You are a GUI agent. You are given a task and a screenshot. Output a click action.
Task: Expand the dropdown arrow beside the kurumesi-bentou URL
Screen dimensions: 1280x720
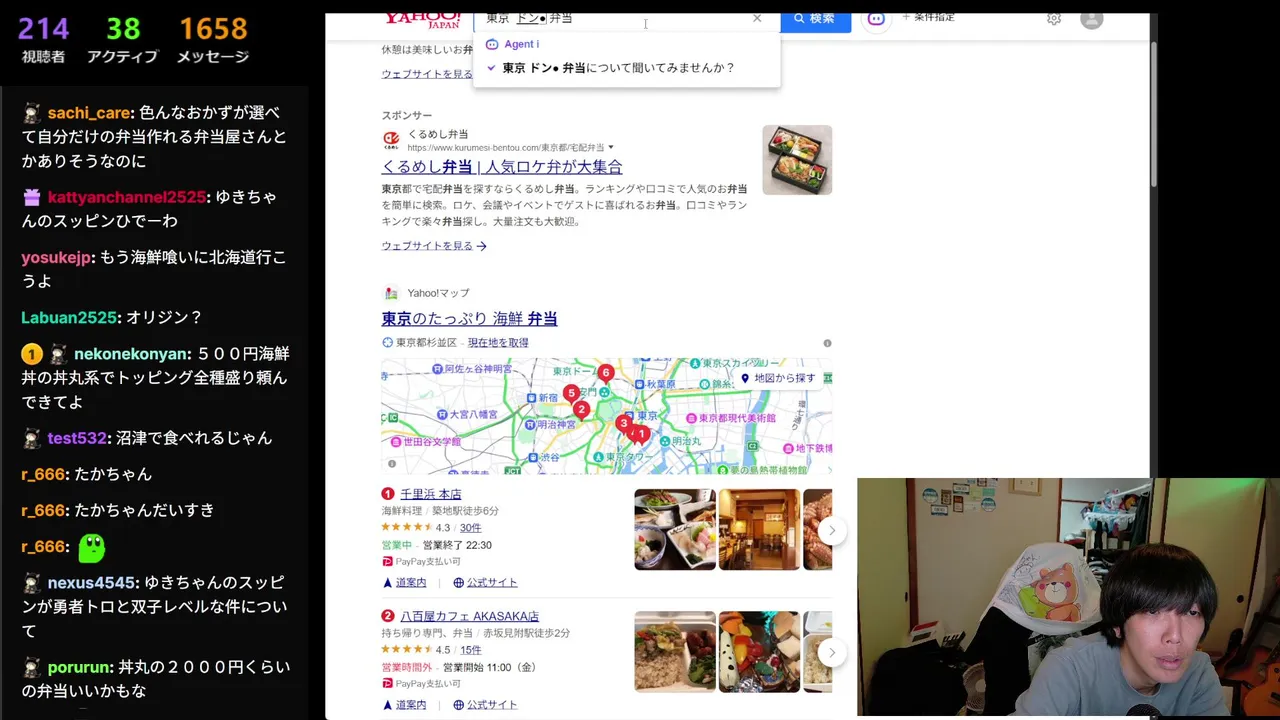(x=611, y=148)
